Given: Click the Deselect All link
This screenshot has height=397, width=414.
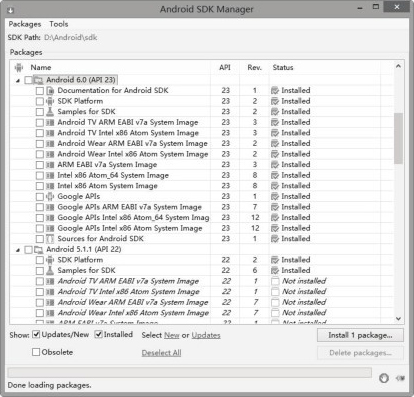Looking at the screenshot, I should 161,353.
